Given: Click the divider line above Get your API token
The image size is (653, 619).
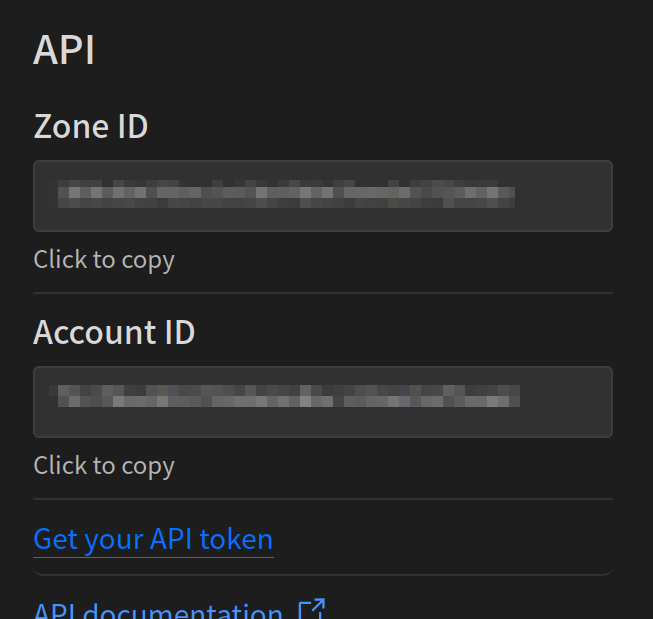Looking at the screenshot, I should [x=323, y=499].
